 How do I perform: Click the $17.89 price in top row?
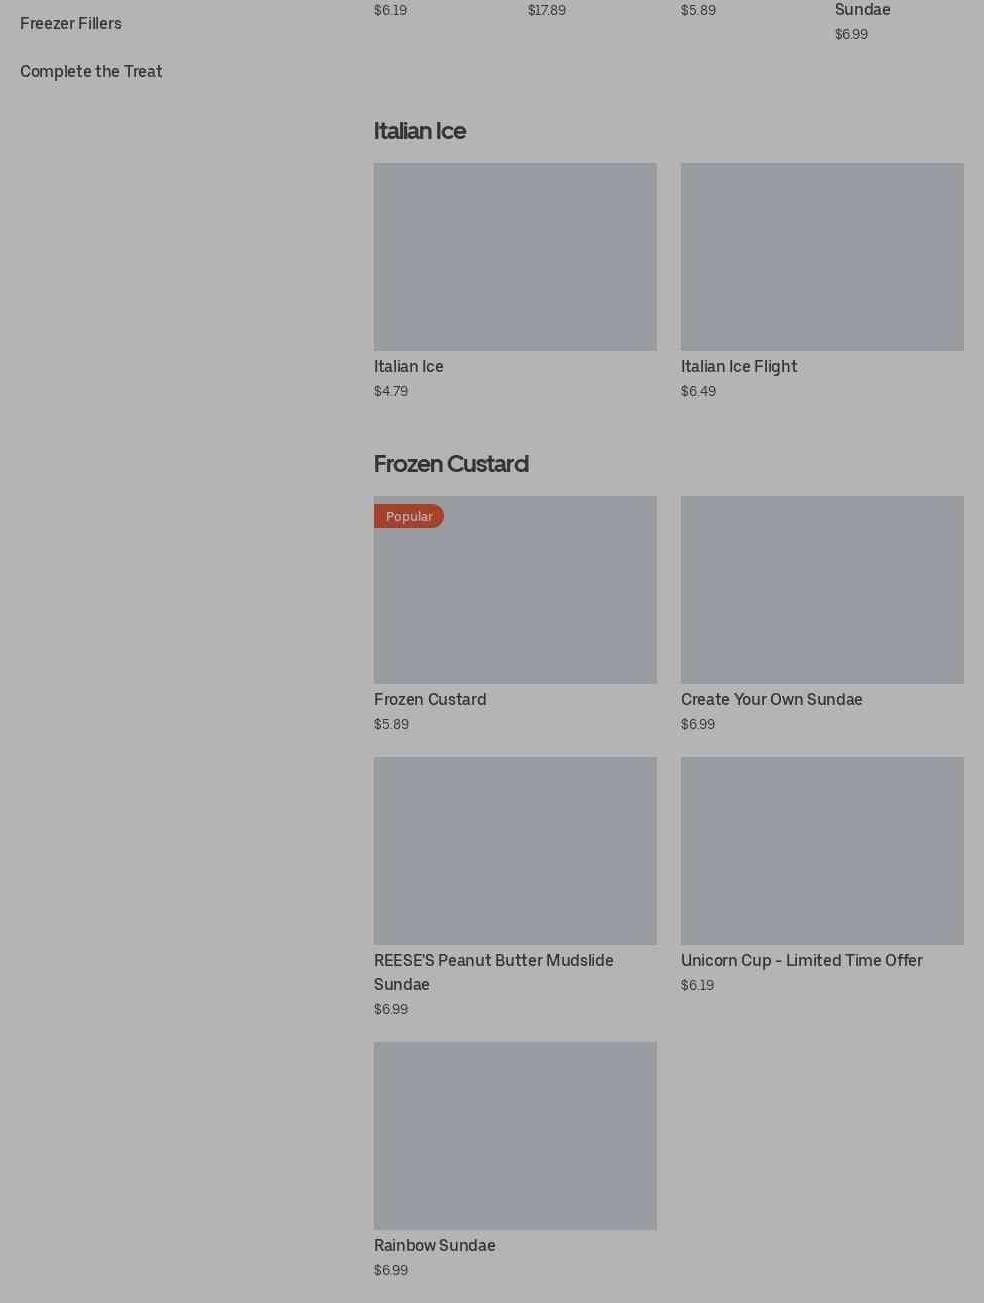click(x=546, y=10)
